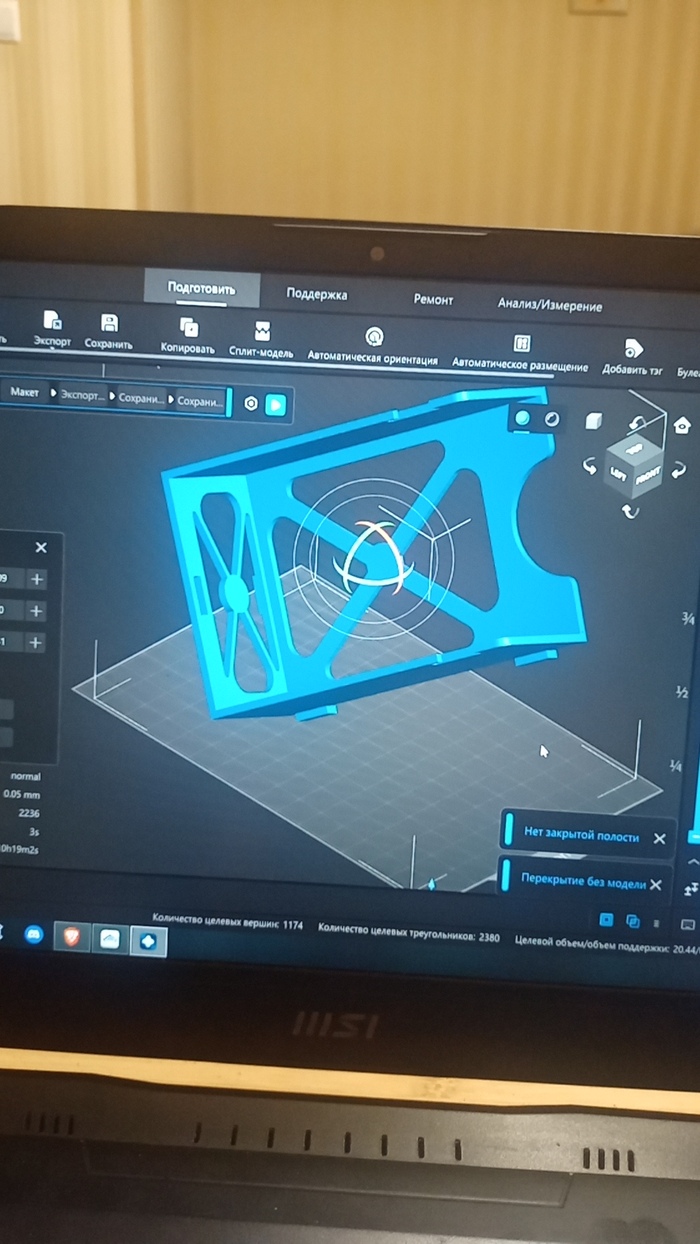This screenshot has width=700, height=1244.
Task: Click the last Сохрани... workflow step
Action: pyautogui.click(x=199, y=401)
